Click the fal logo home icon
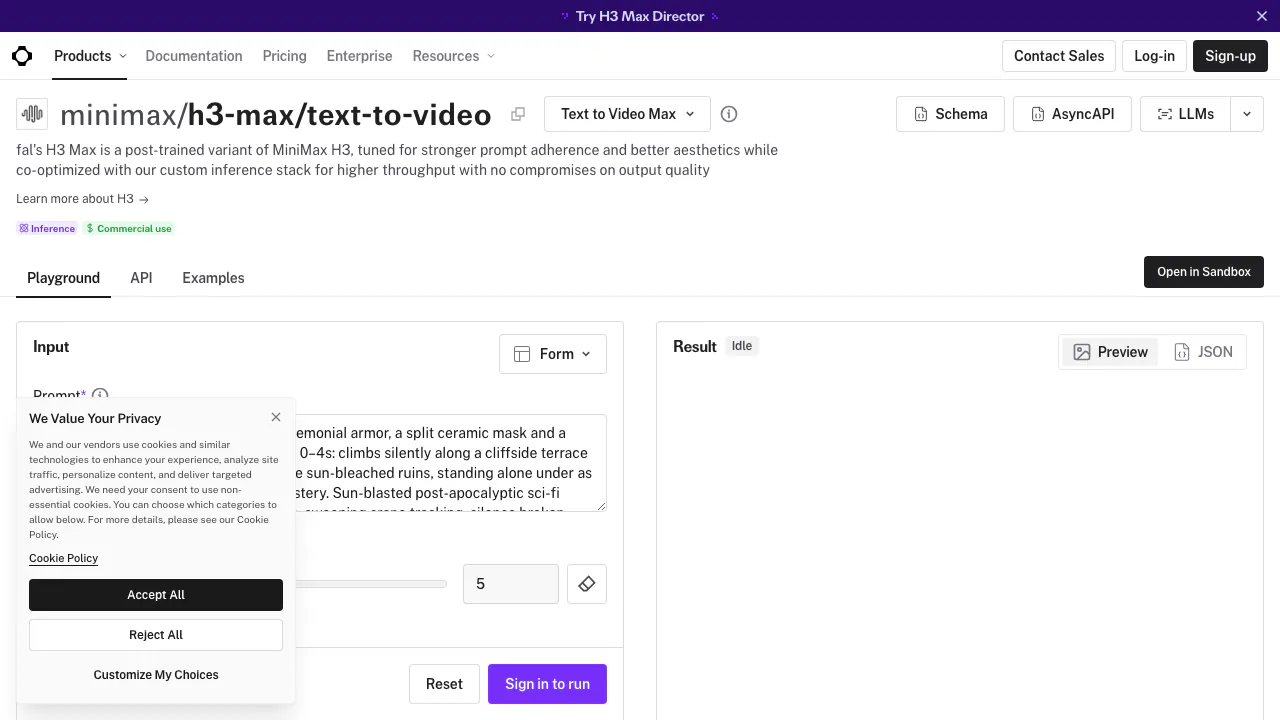The width and height of the screenshot is (1280, 720). click(x=22, y=56)
